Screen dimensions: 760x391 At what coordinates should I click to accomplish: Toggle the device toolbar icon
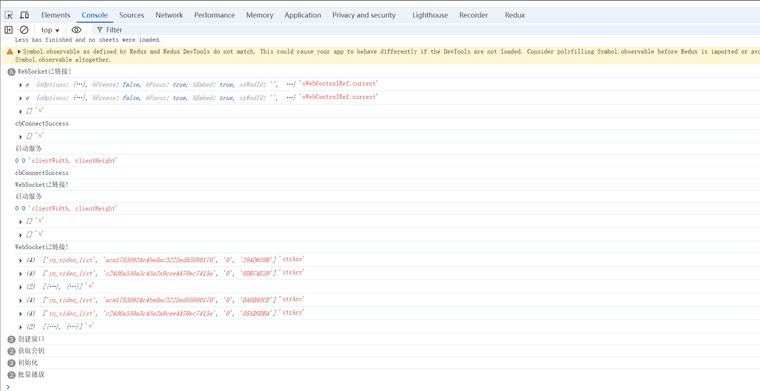24,15
